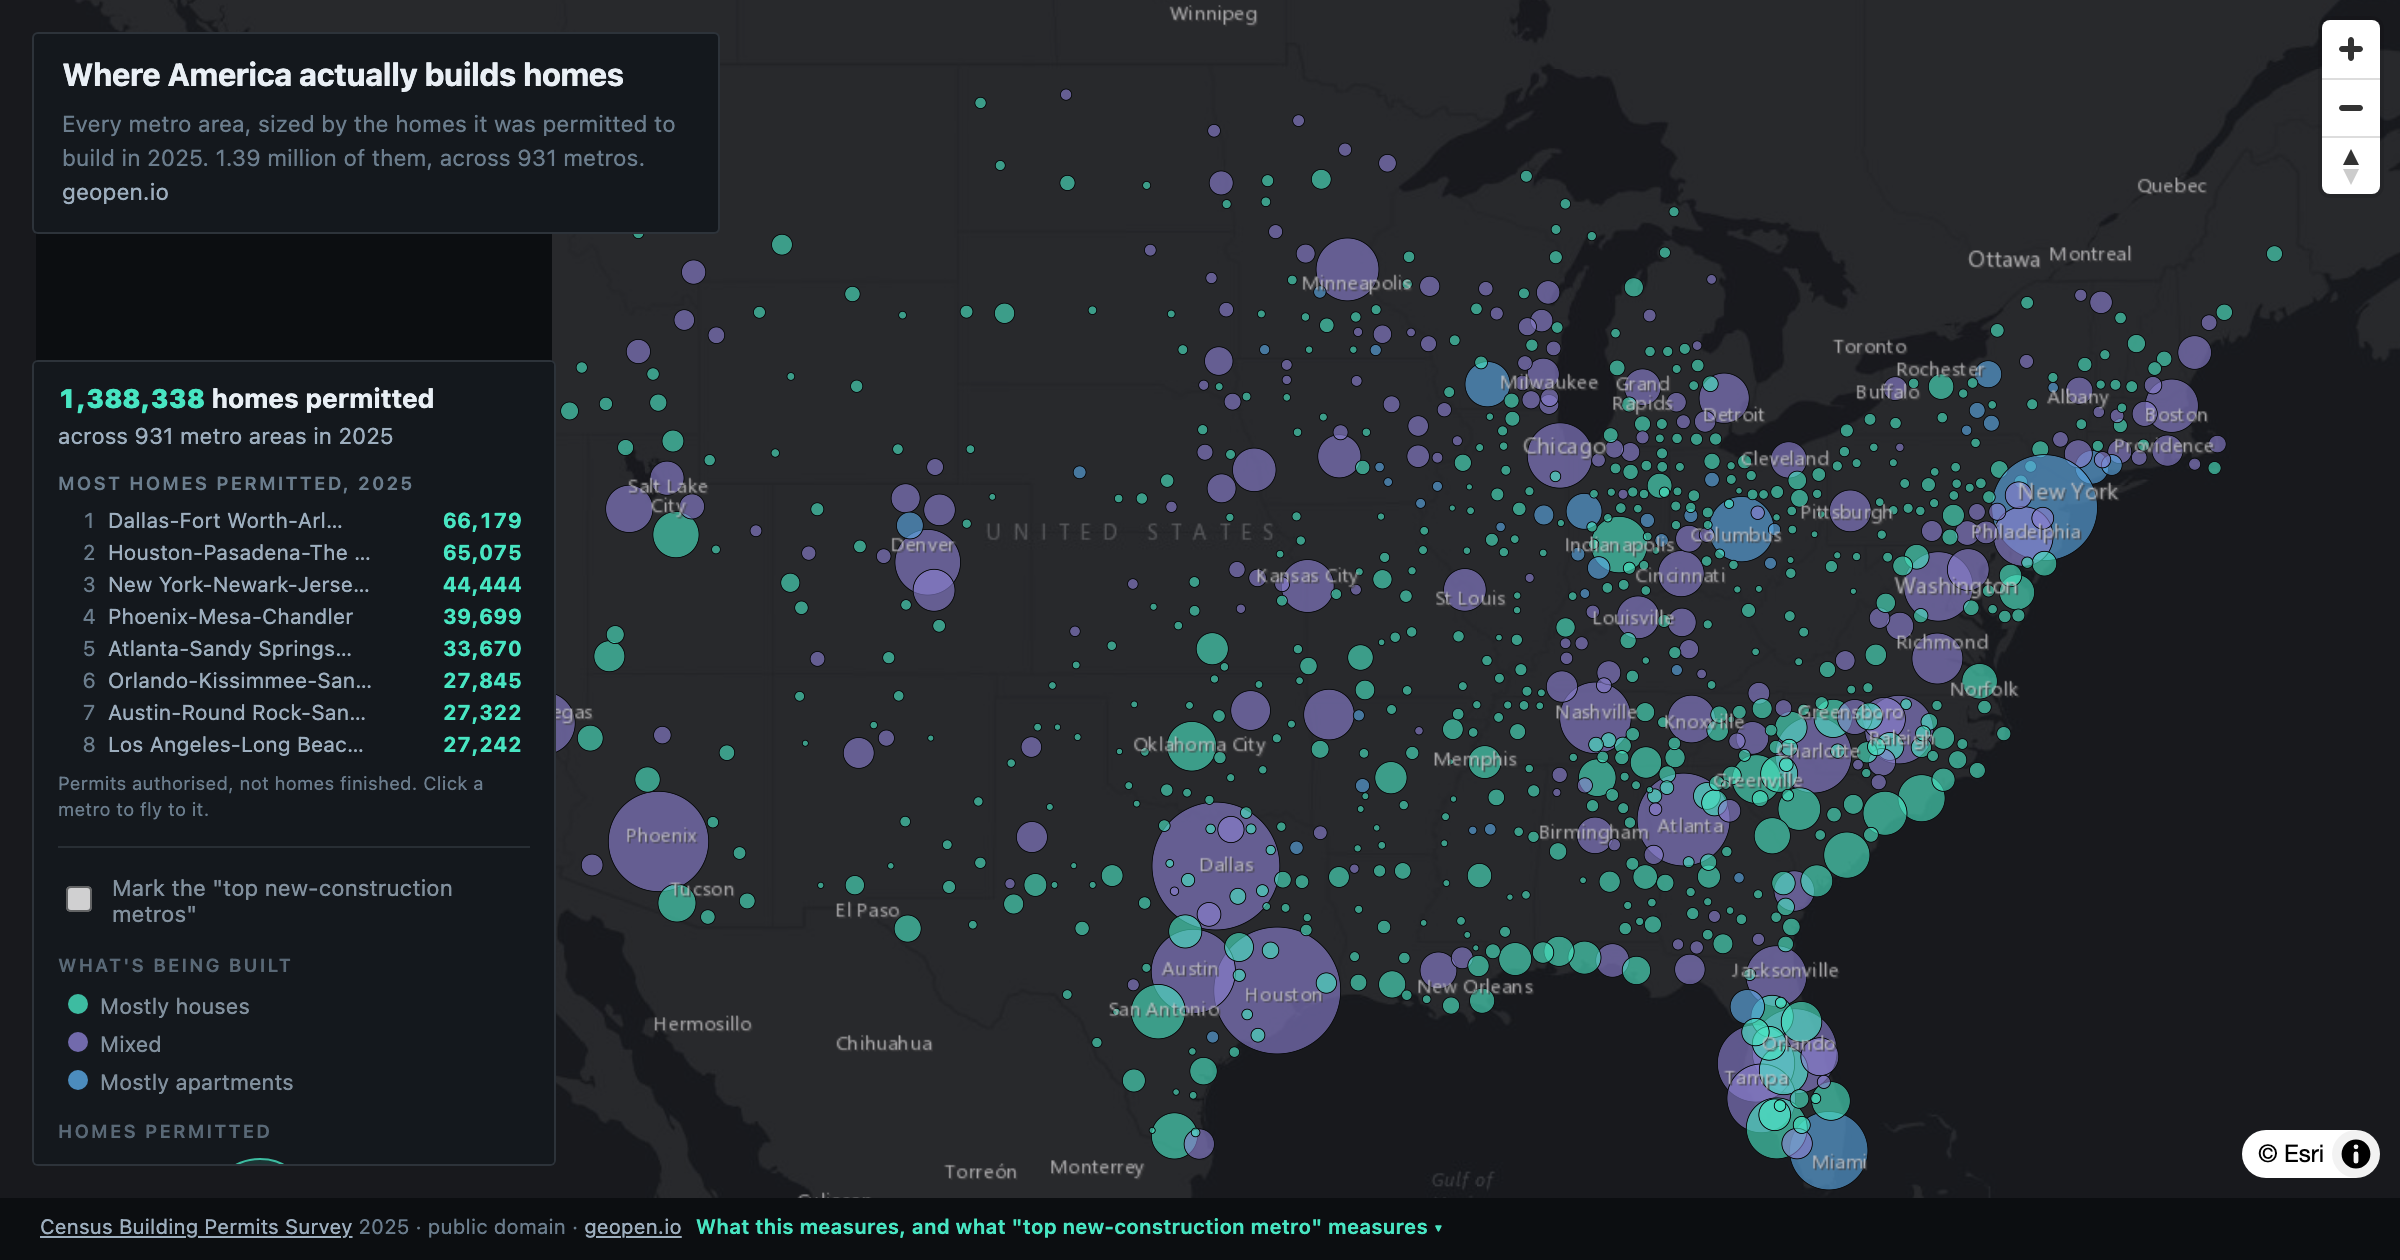Open the Esri attribution info icon

(x=2356, y=1154)
